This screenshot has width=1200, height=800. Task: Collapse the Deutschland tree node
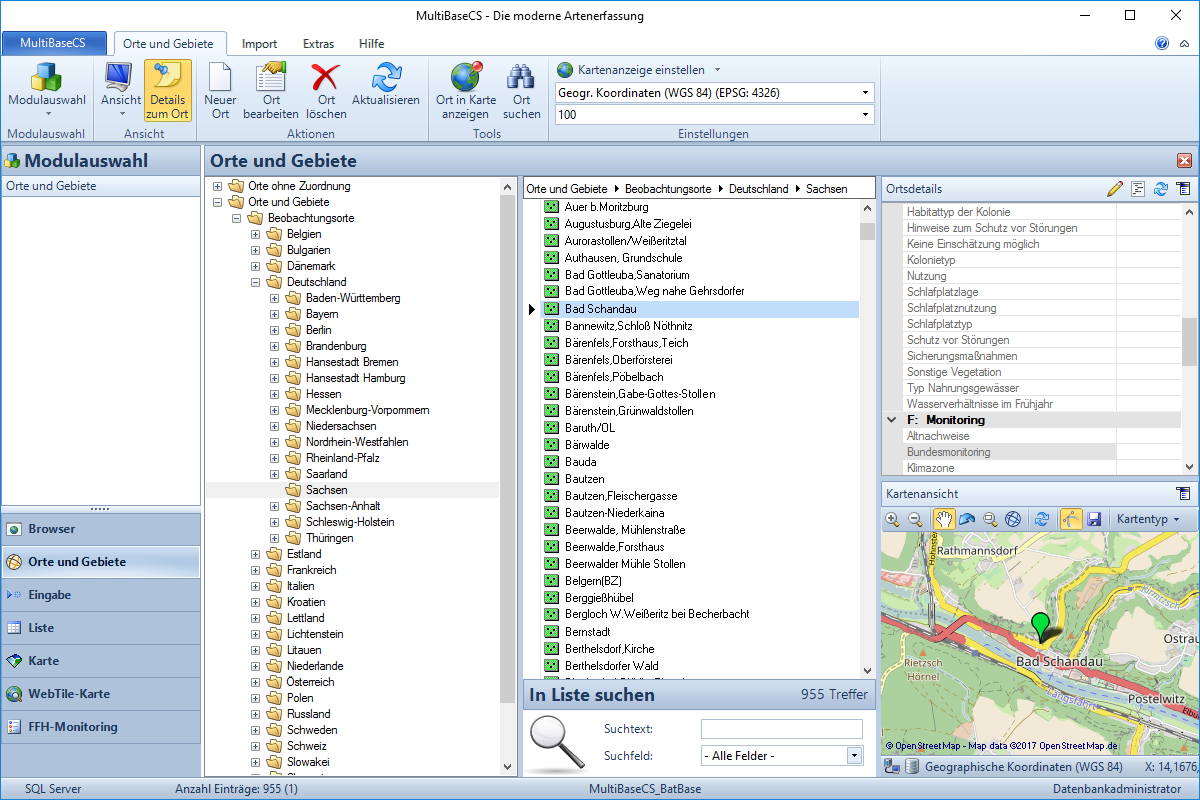click(x=255, y=282)
